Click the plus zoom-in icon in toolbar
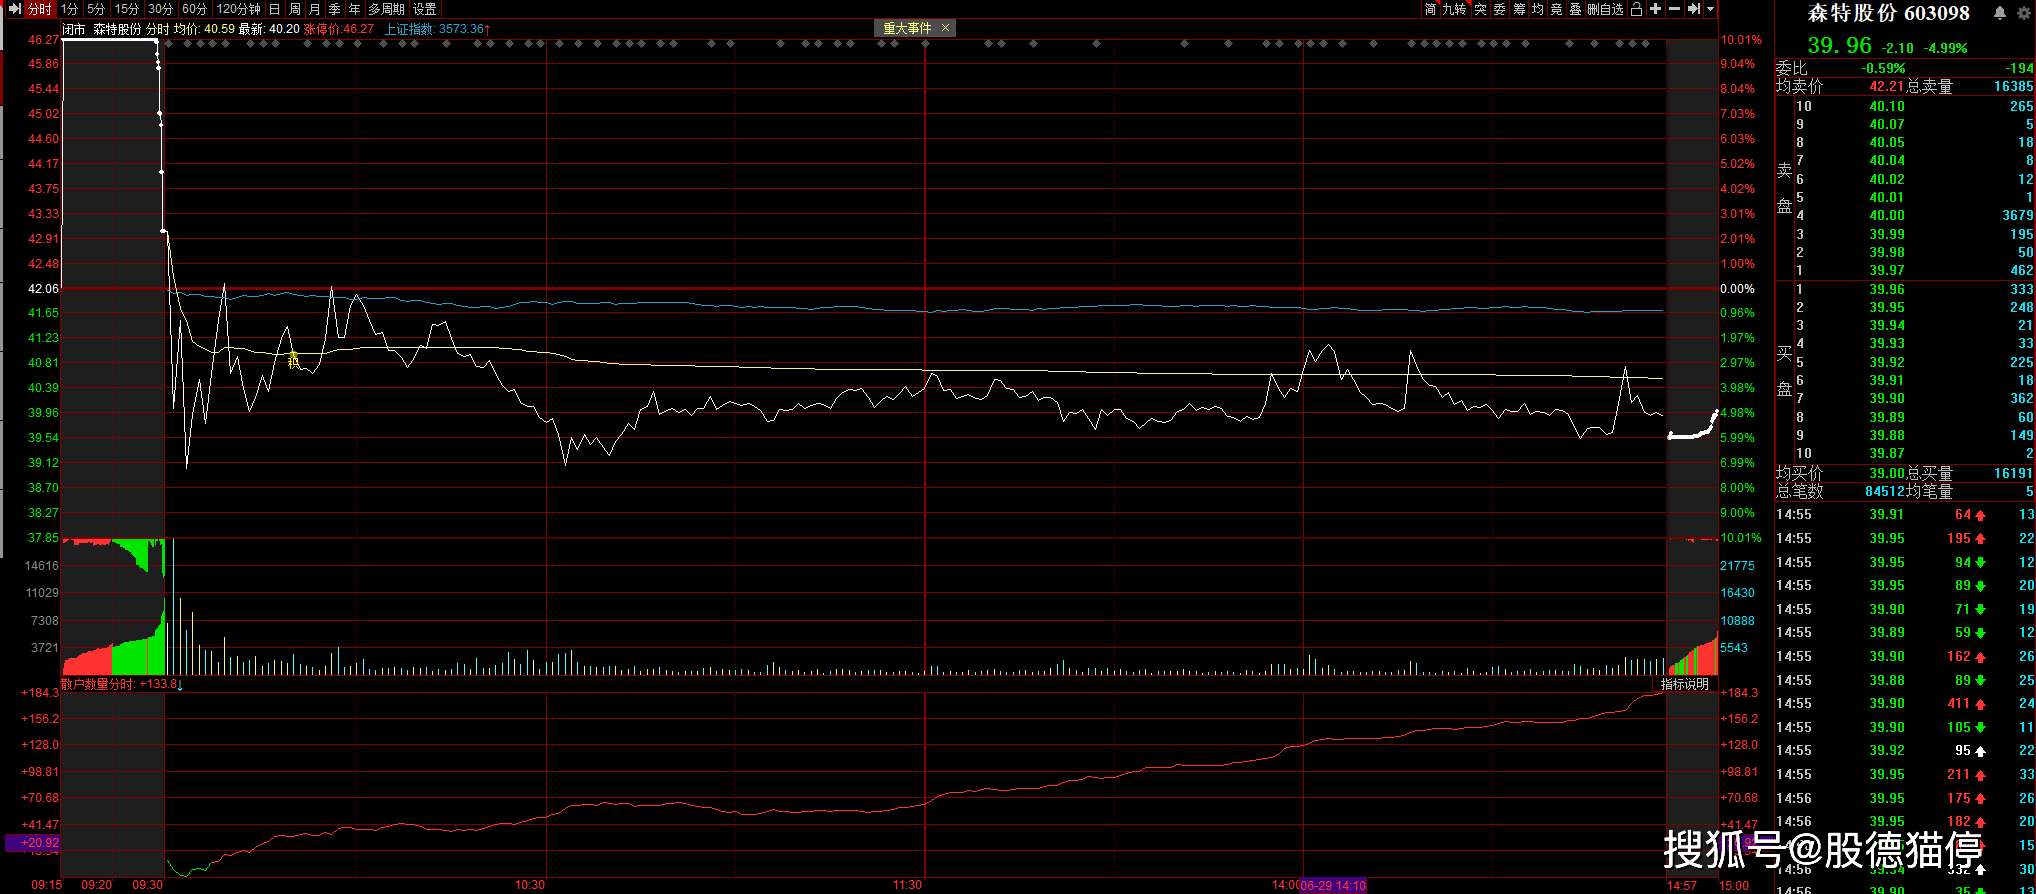Viewport: 2036px width, 894px height. click(x=1655, y=9)
